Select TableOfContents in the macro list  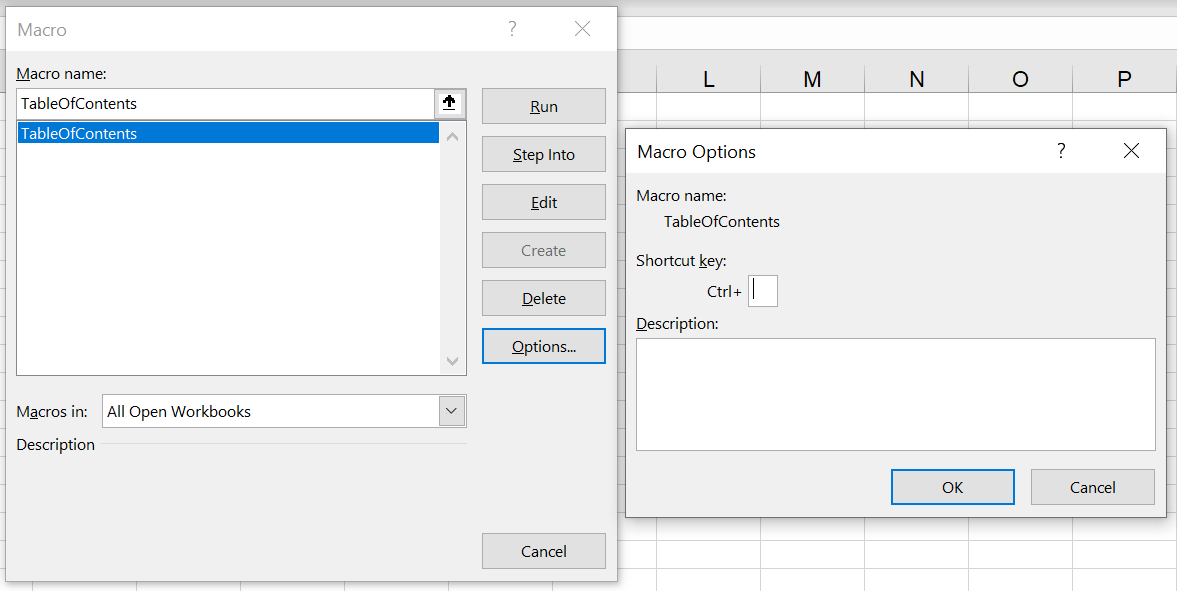228,133
